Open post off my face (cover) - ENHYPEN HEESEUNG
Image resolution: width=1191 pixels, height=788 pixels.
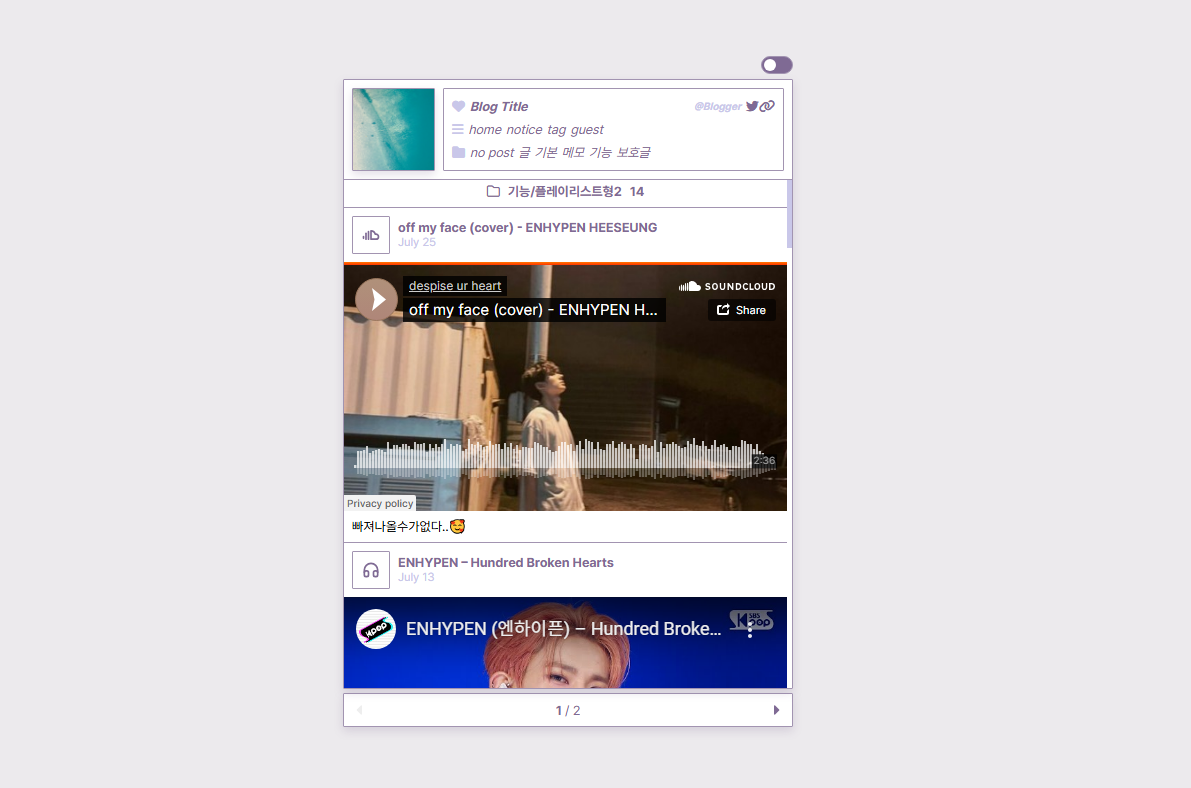point(527,227)
